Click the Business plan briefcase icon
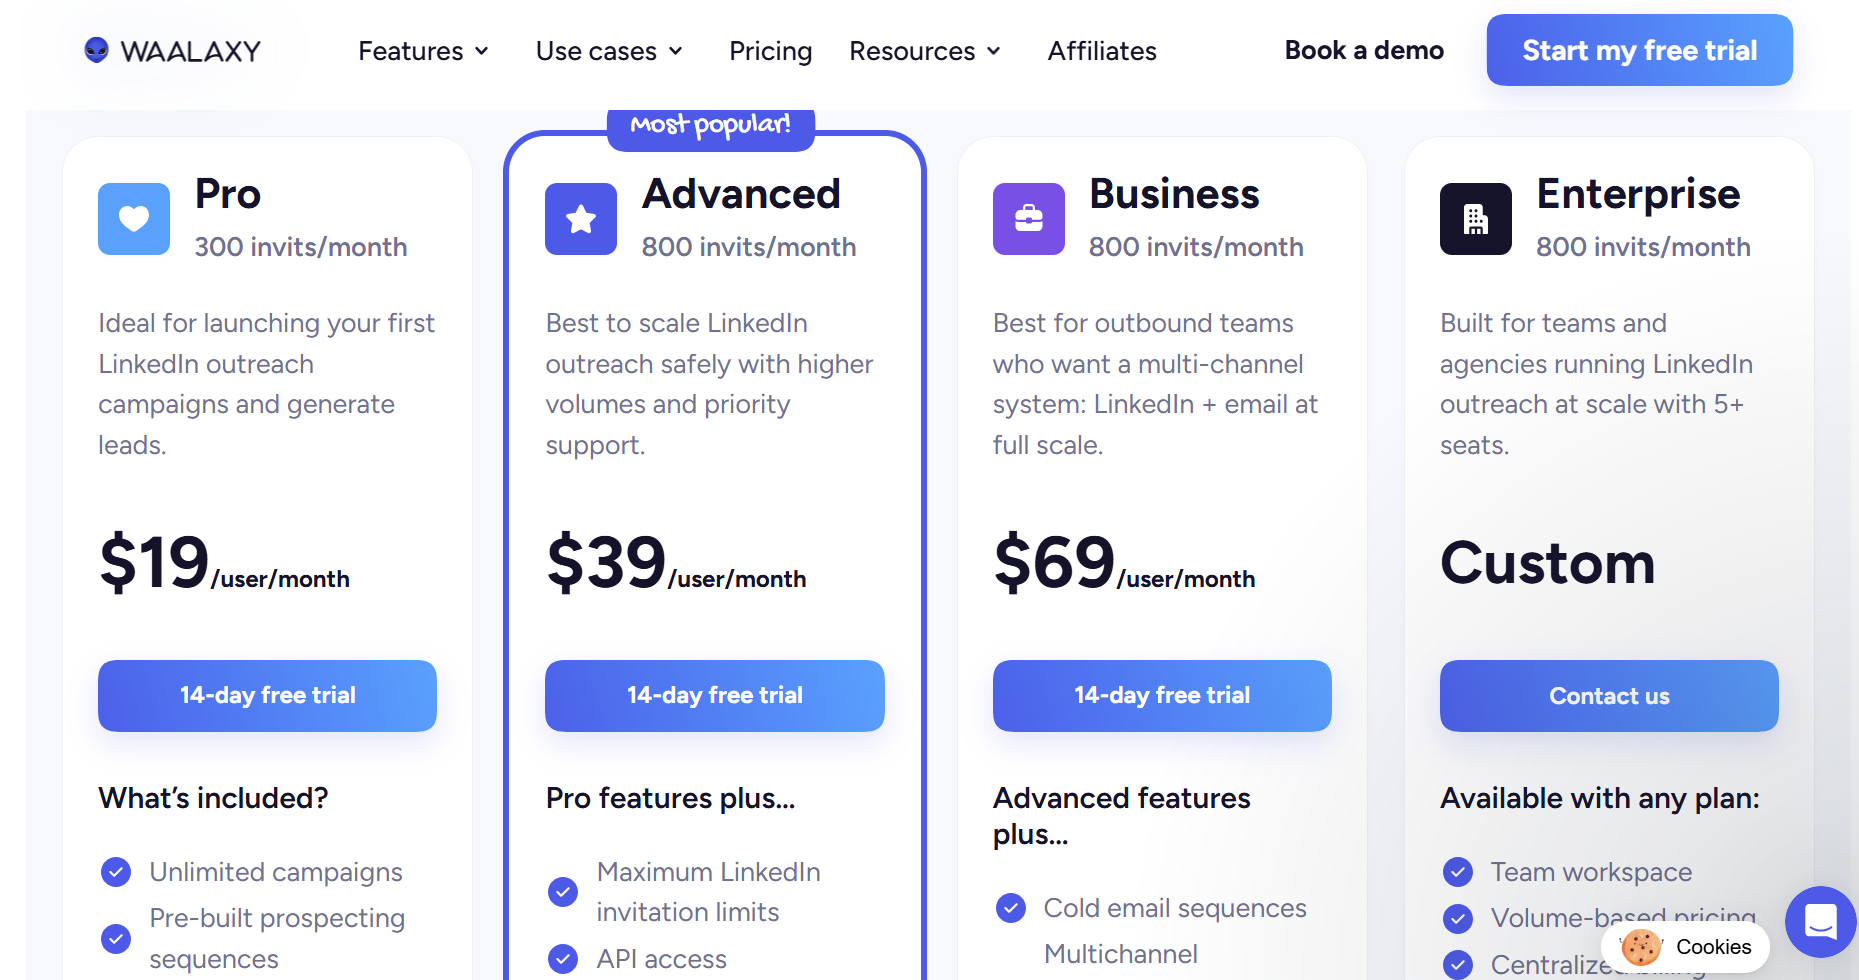The height and width of the screenshot is (980, 1859). pos(1028,219)
